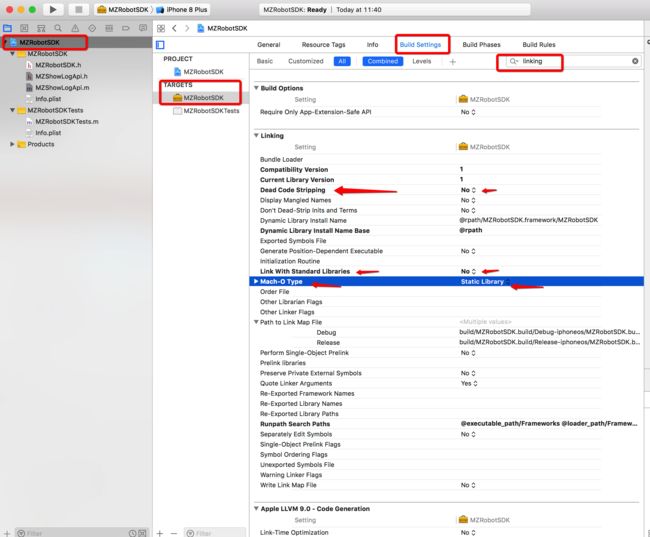Clear the linking search text
The width and height of the screenshot is (650, 537).
point(635,61)
